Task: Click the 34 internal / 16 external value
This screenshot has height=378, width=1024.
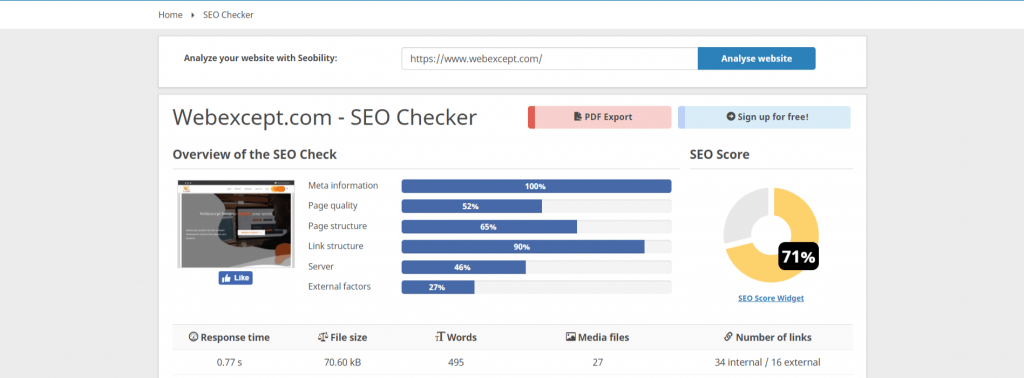Action: (x=768, y=362)
